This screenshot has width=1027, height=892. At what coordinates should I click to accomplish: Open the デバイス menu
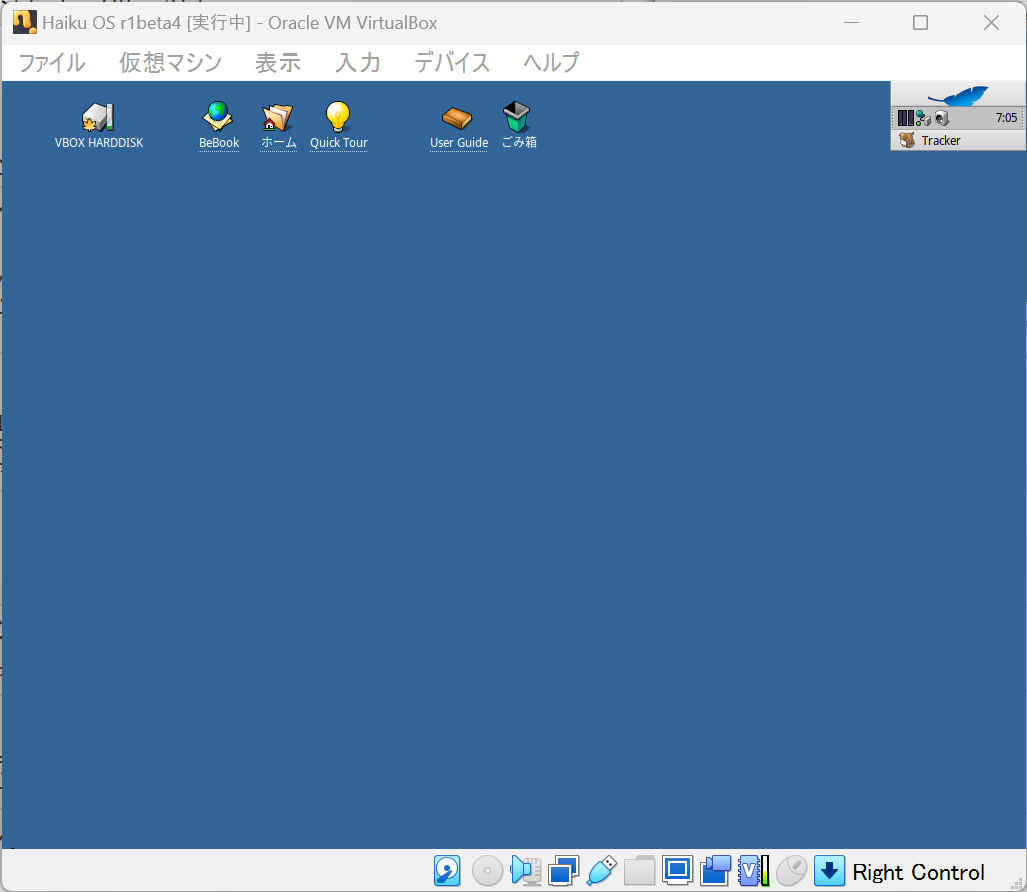tap(452, 63)
